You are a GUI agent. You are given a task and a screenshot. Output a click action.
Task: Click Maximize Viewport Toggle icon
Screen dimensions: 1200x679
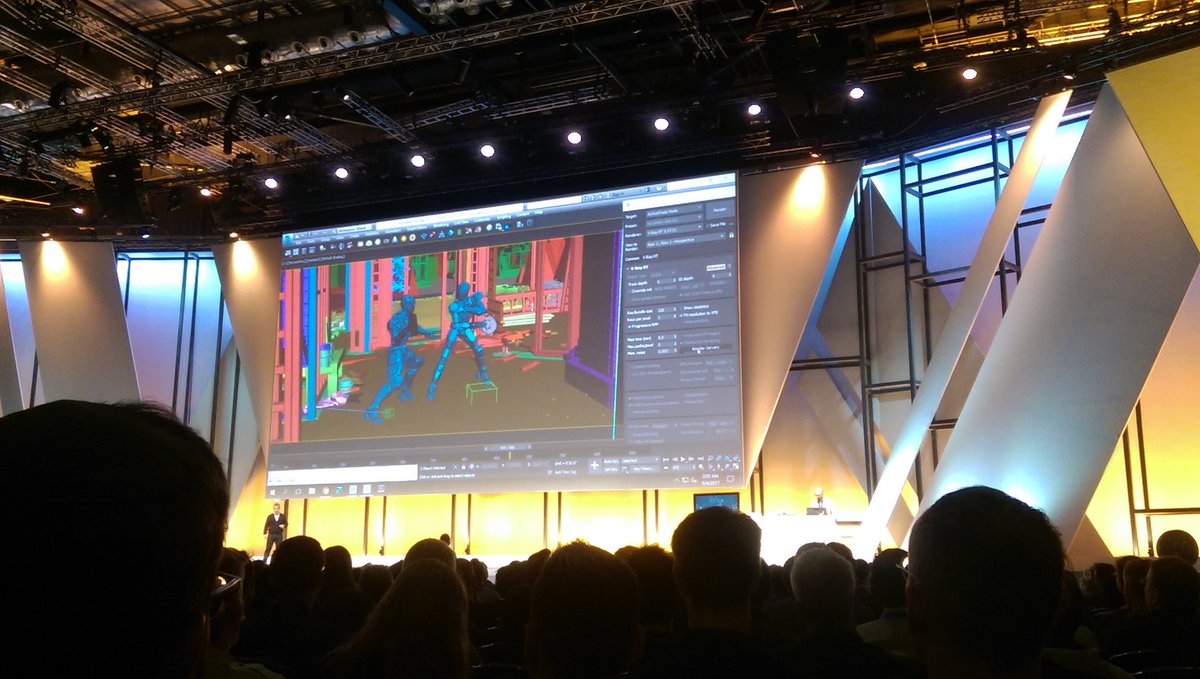pyautogui.click(x=736, y=467)
